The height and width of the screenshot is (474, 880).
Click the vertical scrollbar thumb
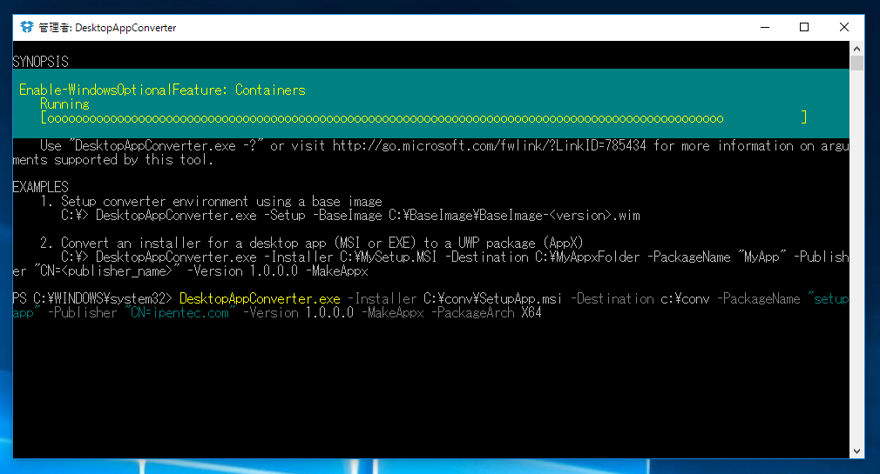(856, 63)
